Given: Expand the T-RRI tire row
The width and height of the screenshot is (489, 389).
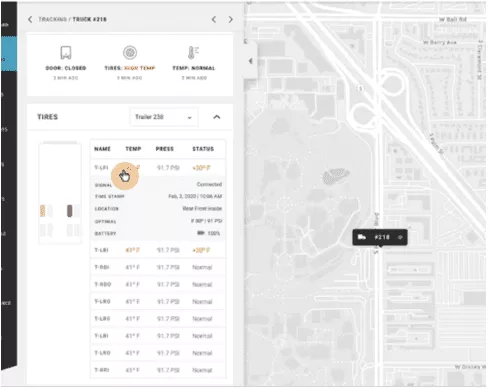Looking at the screenshot, I should point(158,370).
